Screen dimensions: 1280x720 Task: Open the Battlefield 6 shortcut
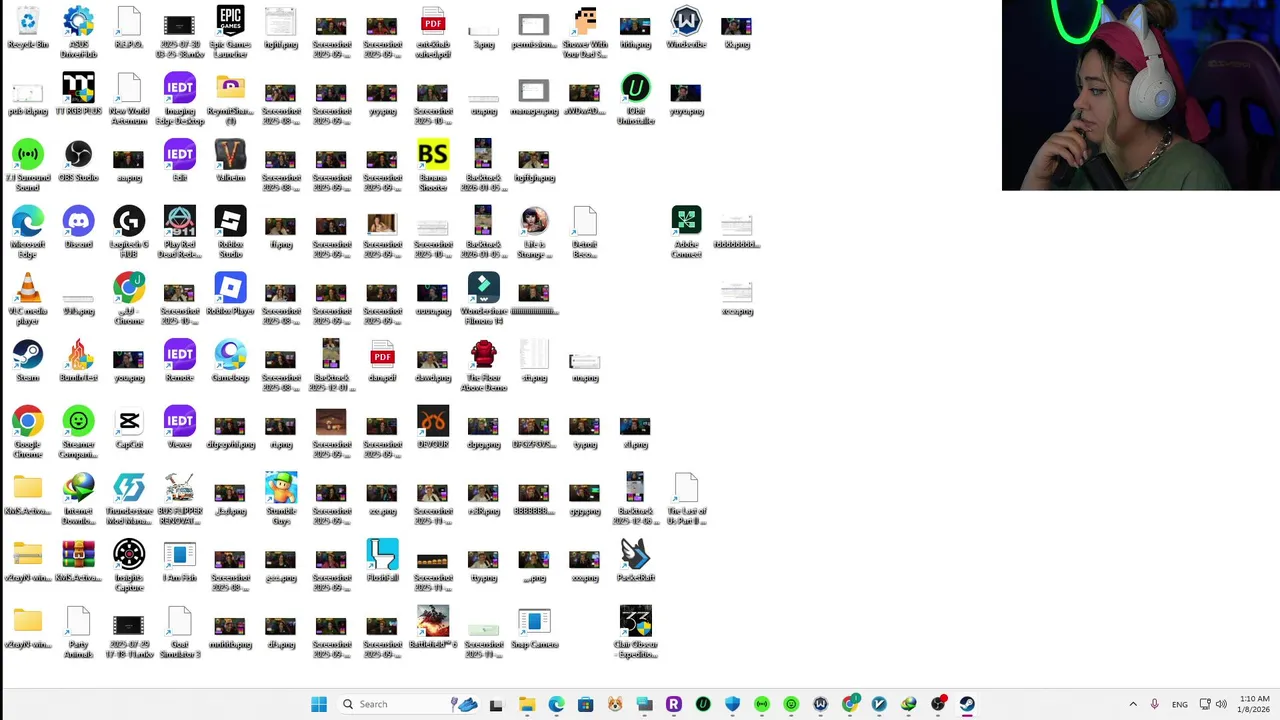pyautogui.click(x=433, y=628)
